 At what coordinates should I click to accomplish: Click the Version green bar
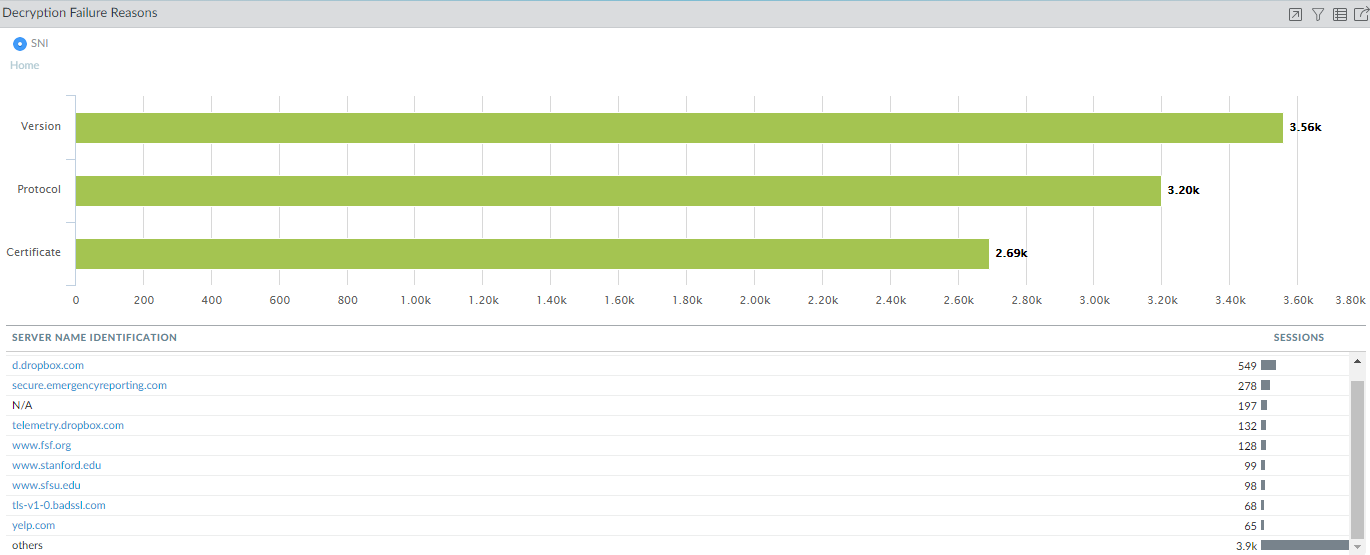(x=678, y=128)
